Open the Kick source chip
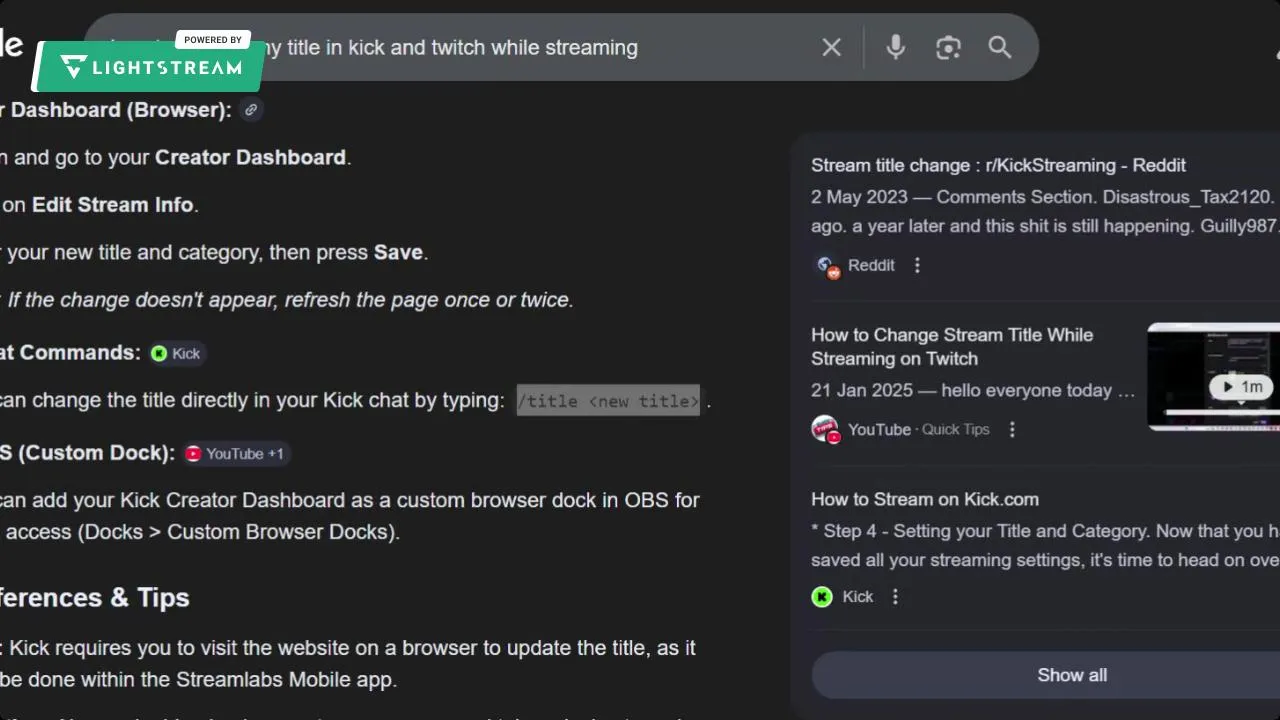The height and width of the screenshot is (720, 1280). pyautogui.click(x=176, y=353)
